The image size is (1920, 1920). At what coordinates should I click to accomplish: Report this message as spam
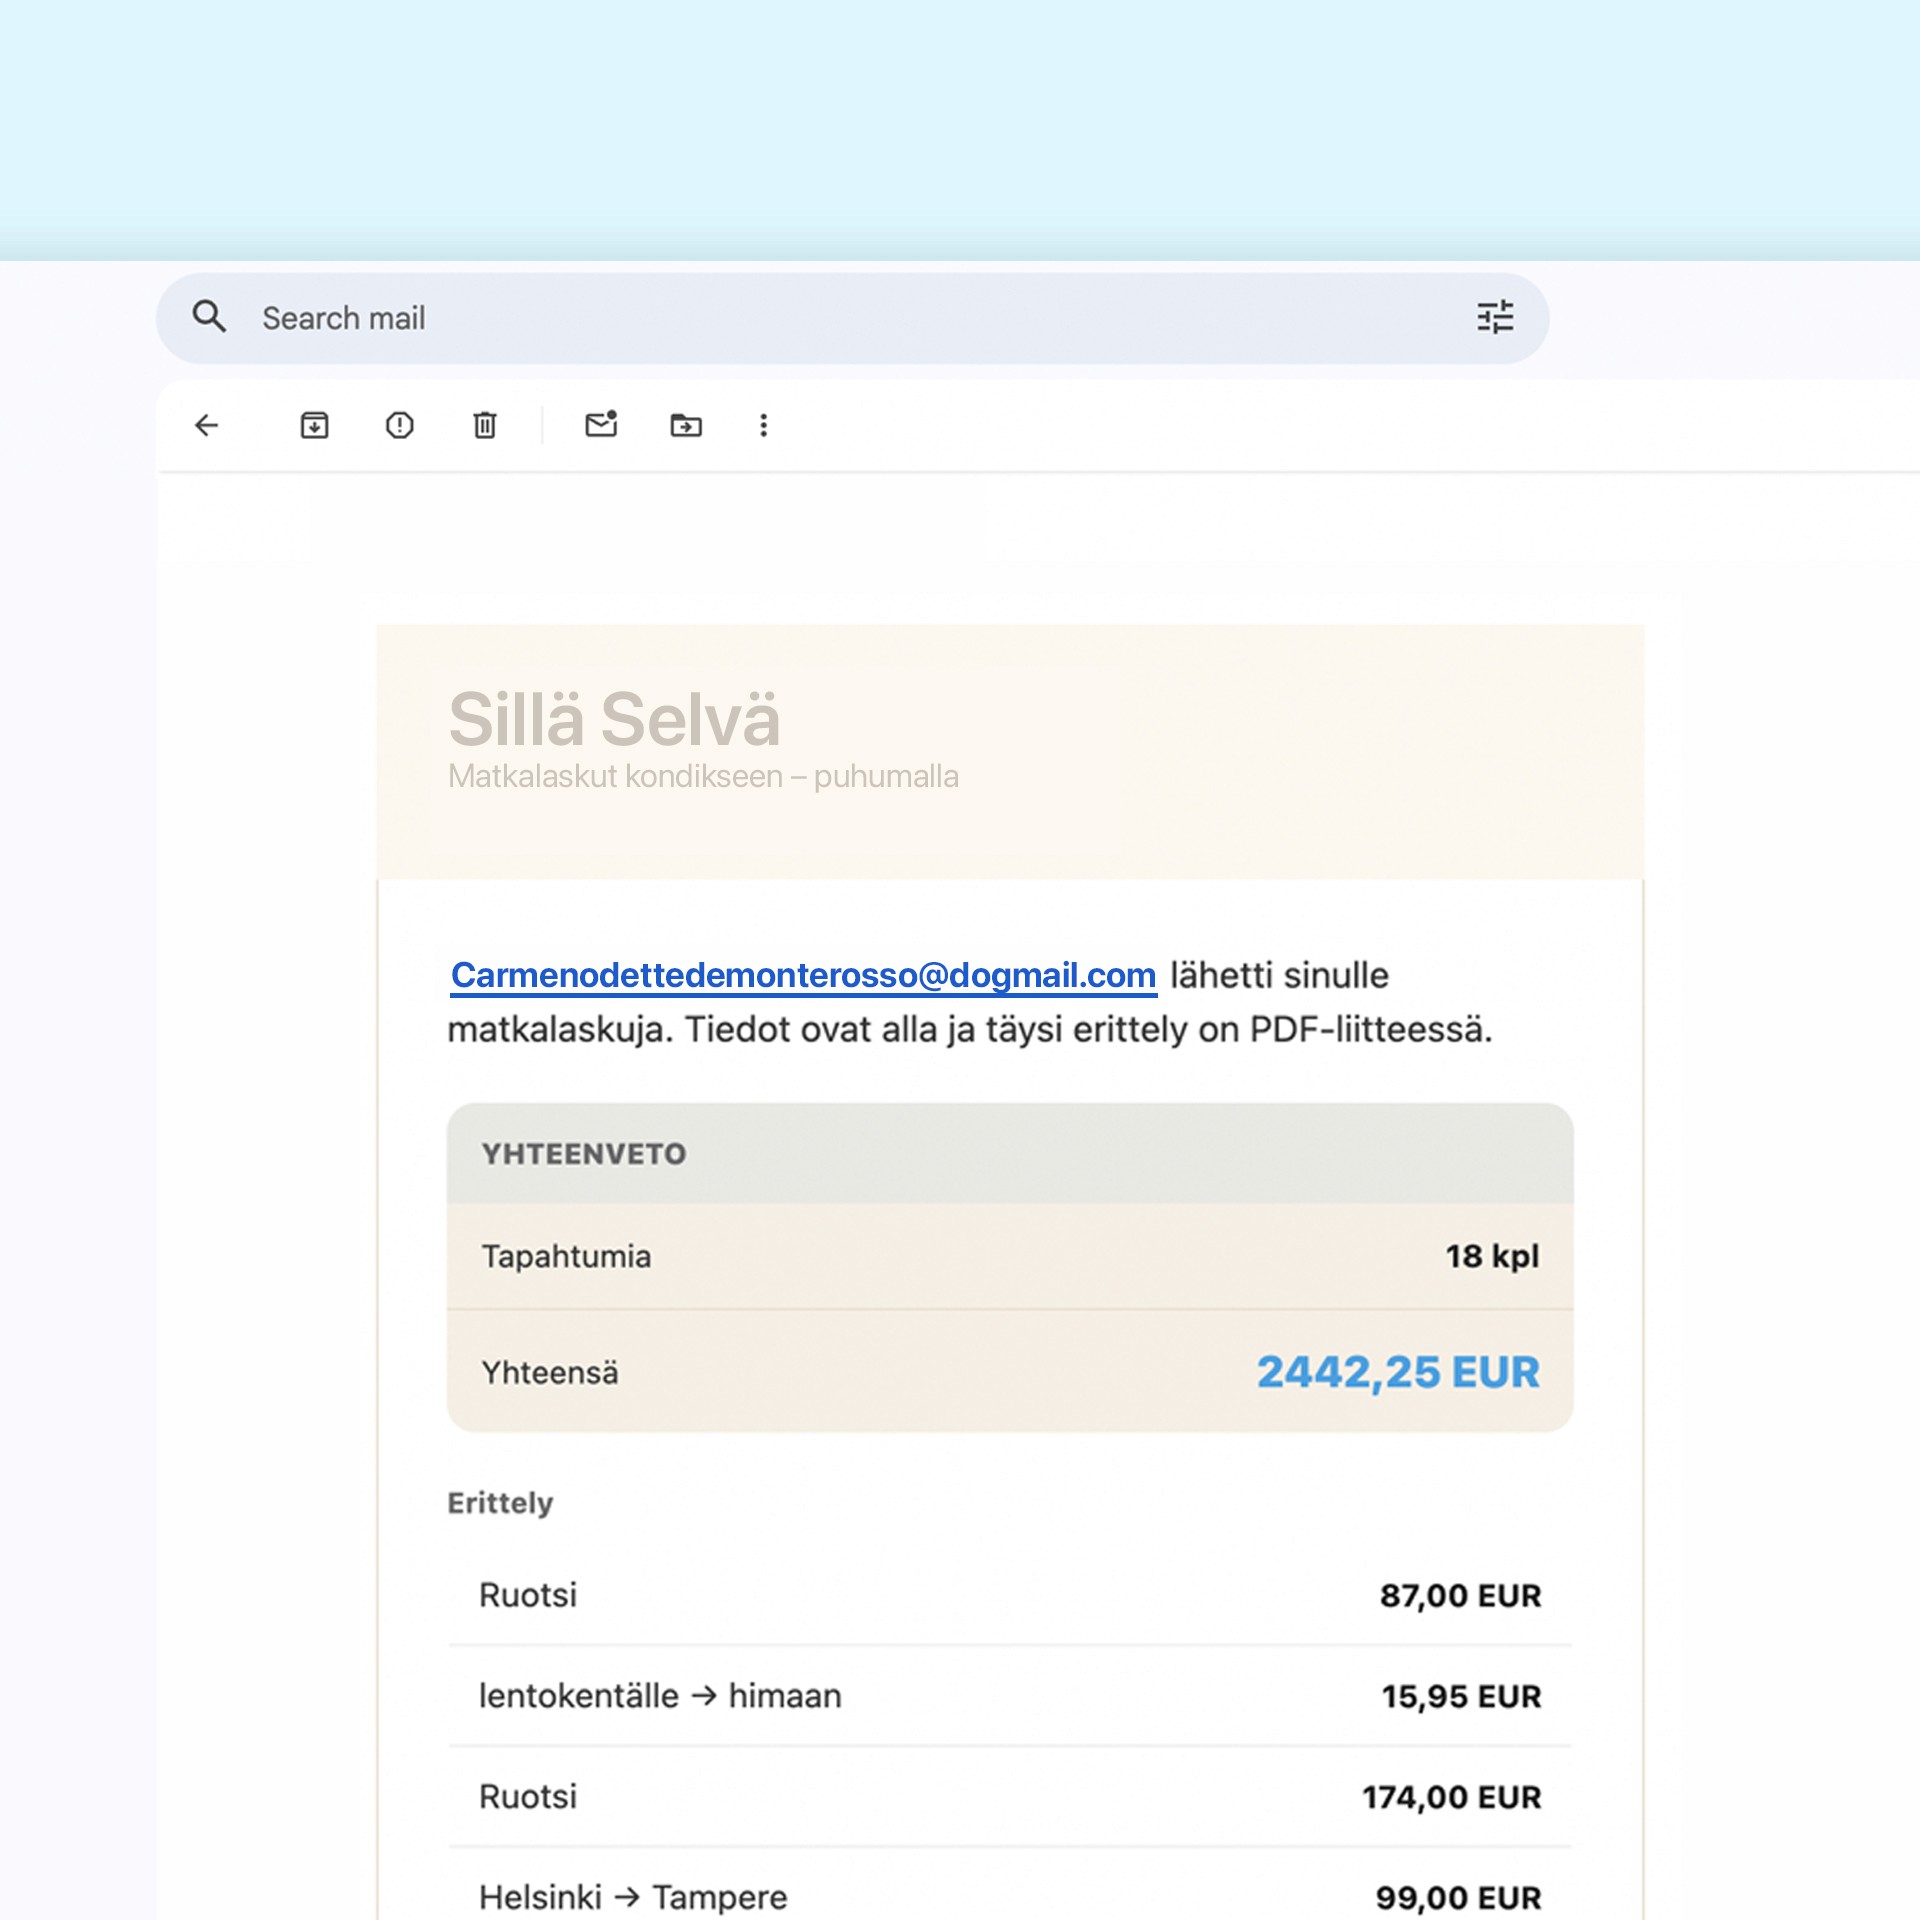(399, 425)
